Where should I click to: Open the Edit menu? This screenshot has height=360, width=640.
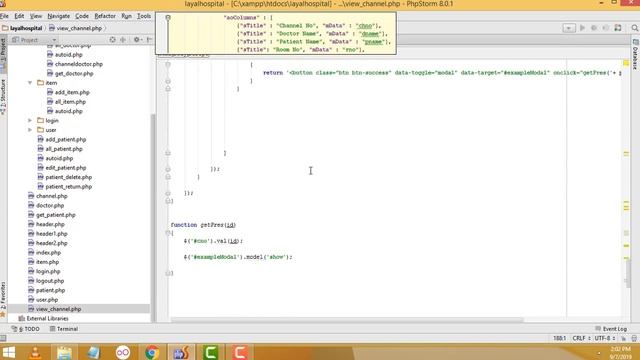(x=19, y=16)
